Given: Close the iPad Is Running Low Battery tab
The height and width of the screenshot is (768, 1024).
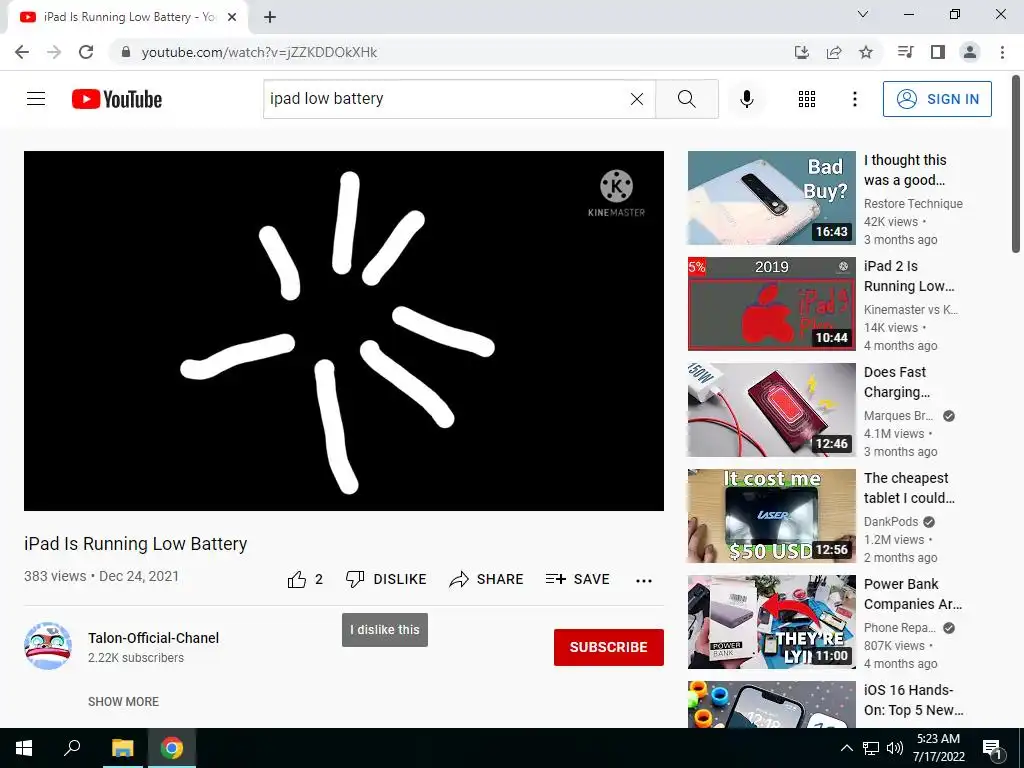Looking at the screenshot, I should tap(232, 17).
